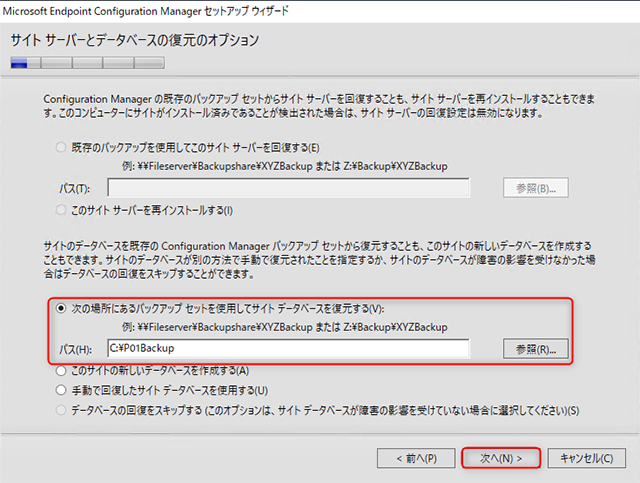The width and height of the screenshot is (640, 483).
Task: Click the last wizard progress segment
Action: 148,62
